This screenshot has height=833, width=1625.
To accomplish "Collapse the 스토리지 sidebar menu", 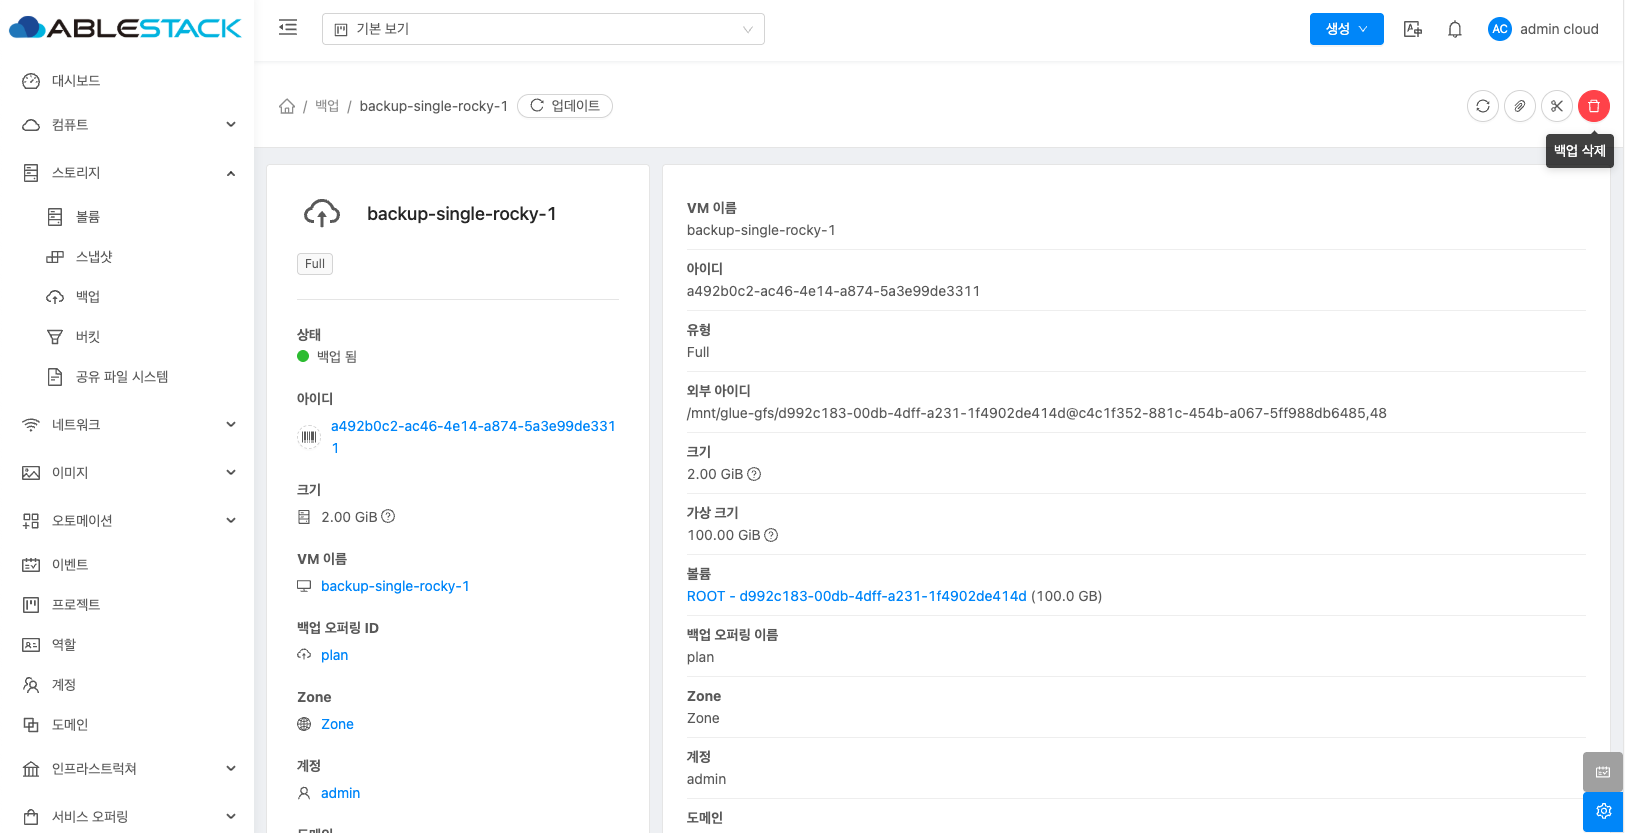I will 128,173.
